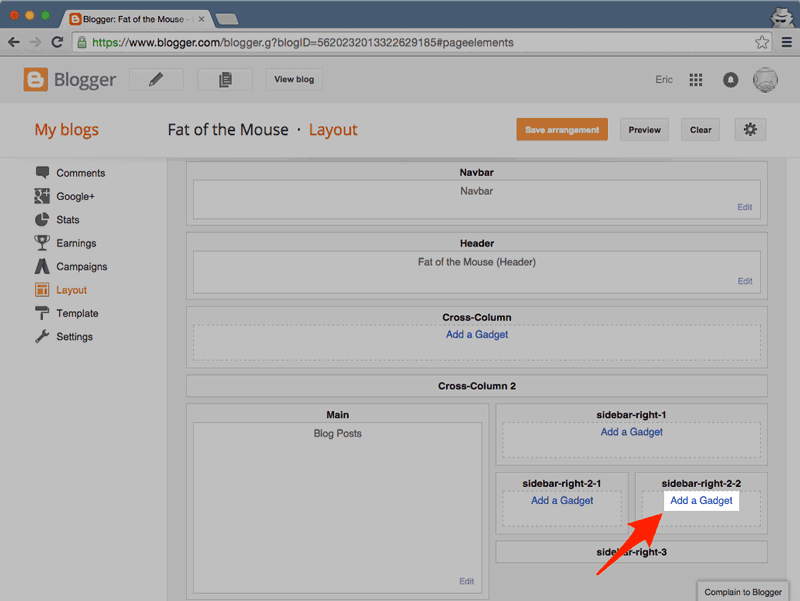Click the browser forward arrow
800x601 pixels.
[35, 42]
